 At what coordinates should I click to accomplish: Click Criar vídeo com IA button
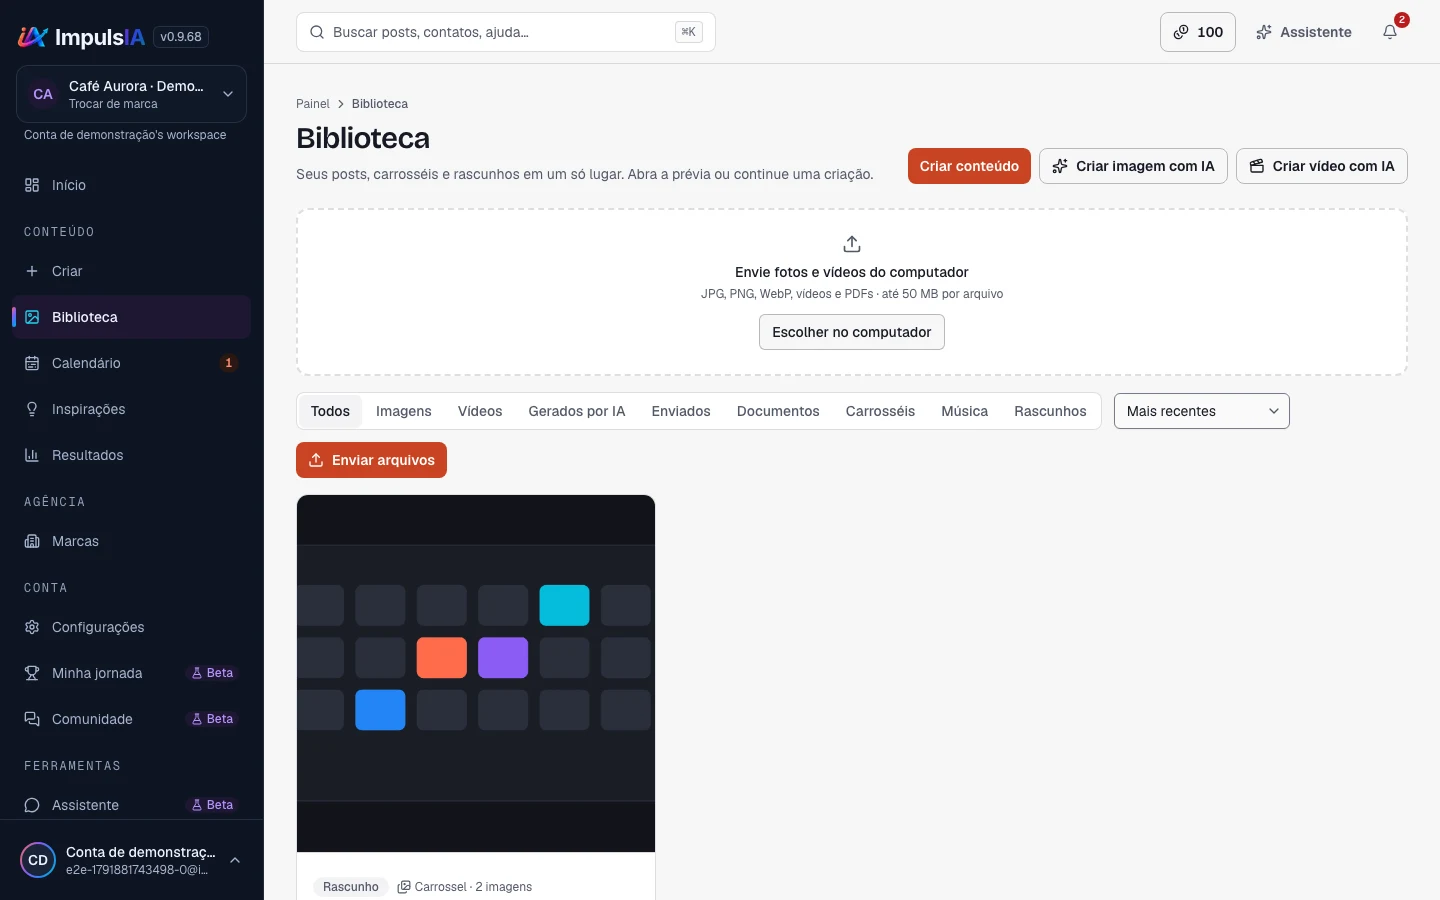pyautogui.click(x=1322, y=166)
